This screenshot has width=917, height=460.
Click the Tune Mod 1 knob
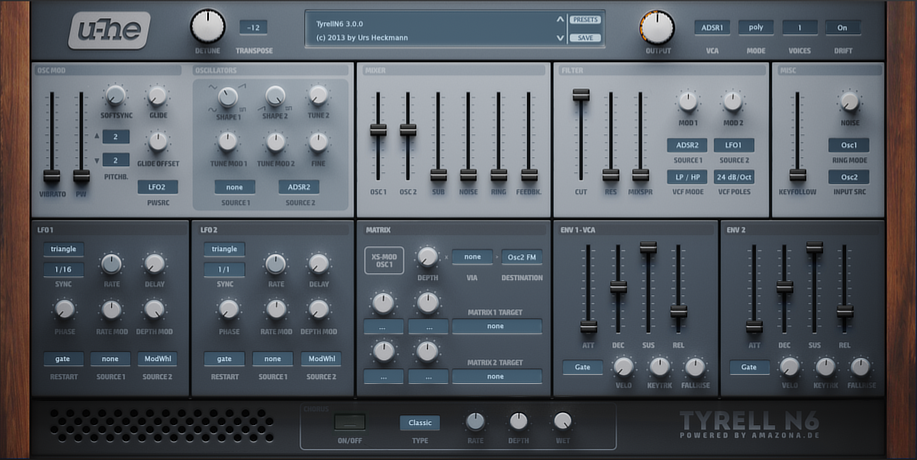coord(227,141)
